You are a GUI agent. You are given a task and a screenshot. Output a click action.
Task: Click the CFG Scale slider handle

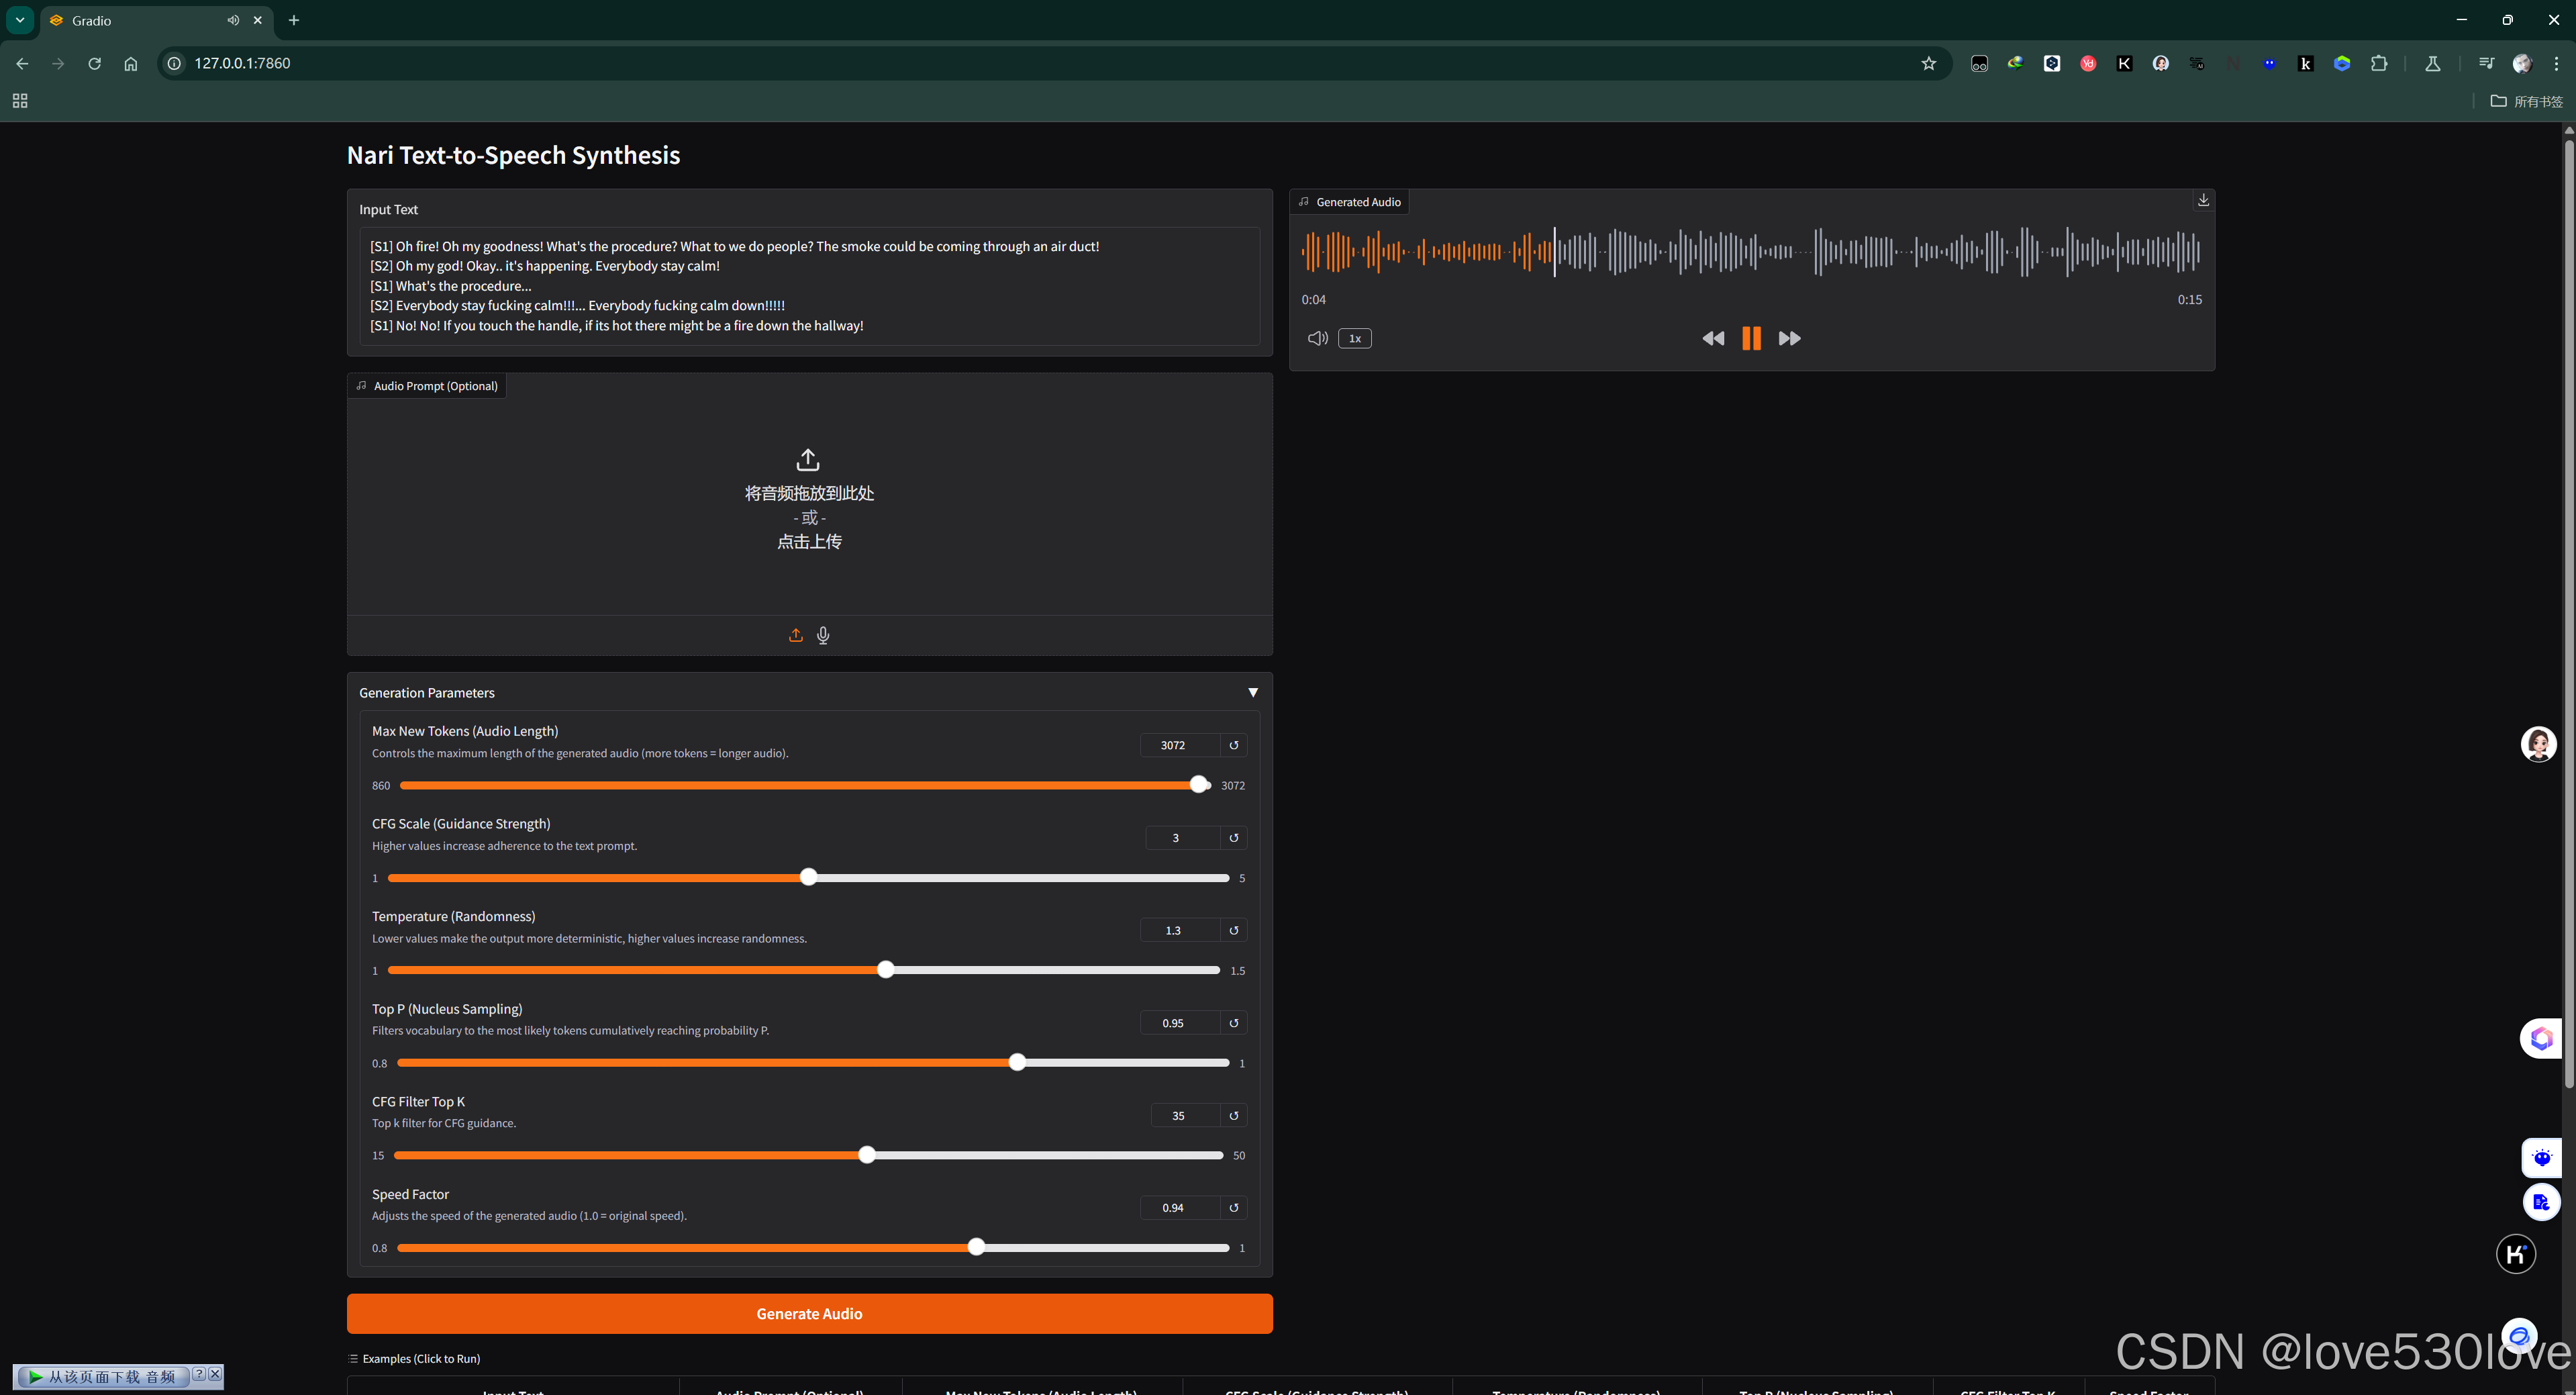(x=809, y=877)
